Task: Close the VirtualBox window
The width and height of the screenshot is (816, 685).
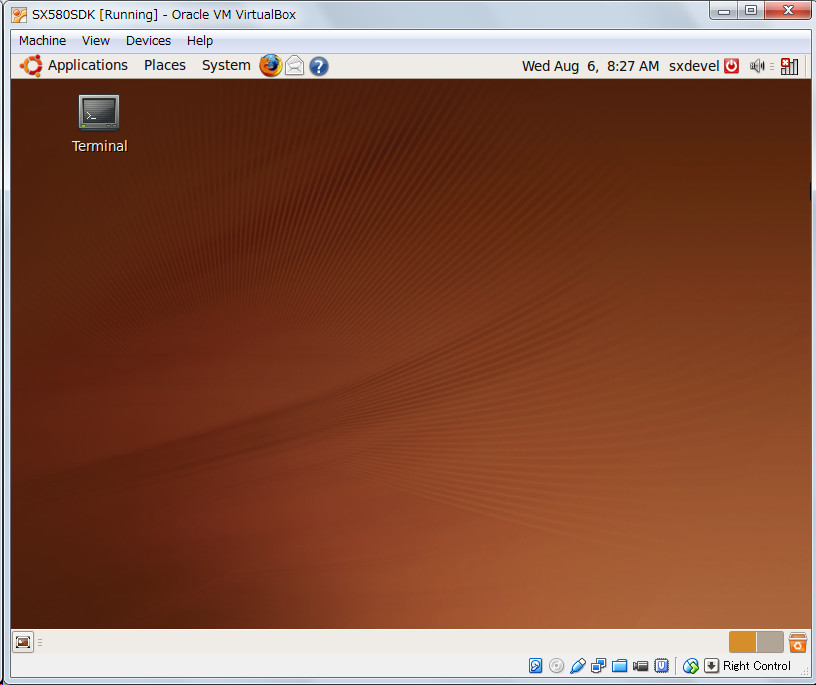Action: [788, 10]
